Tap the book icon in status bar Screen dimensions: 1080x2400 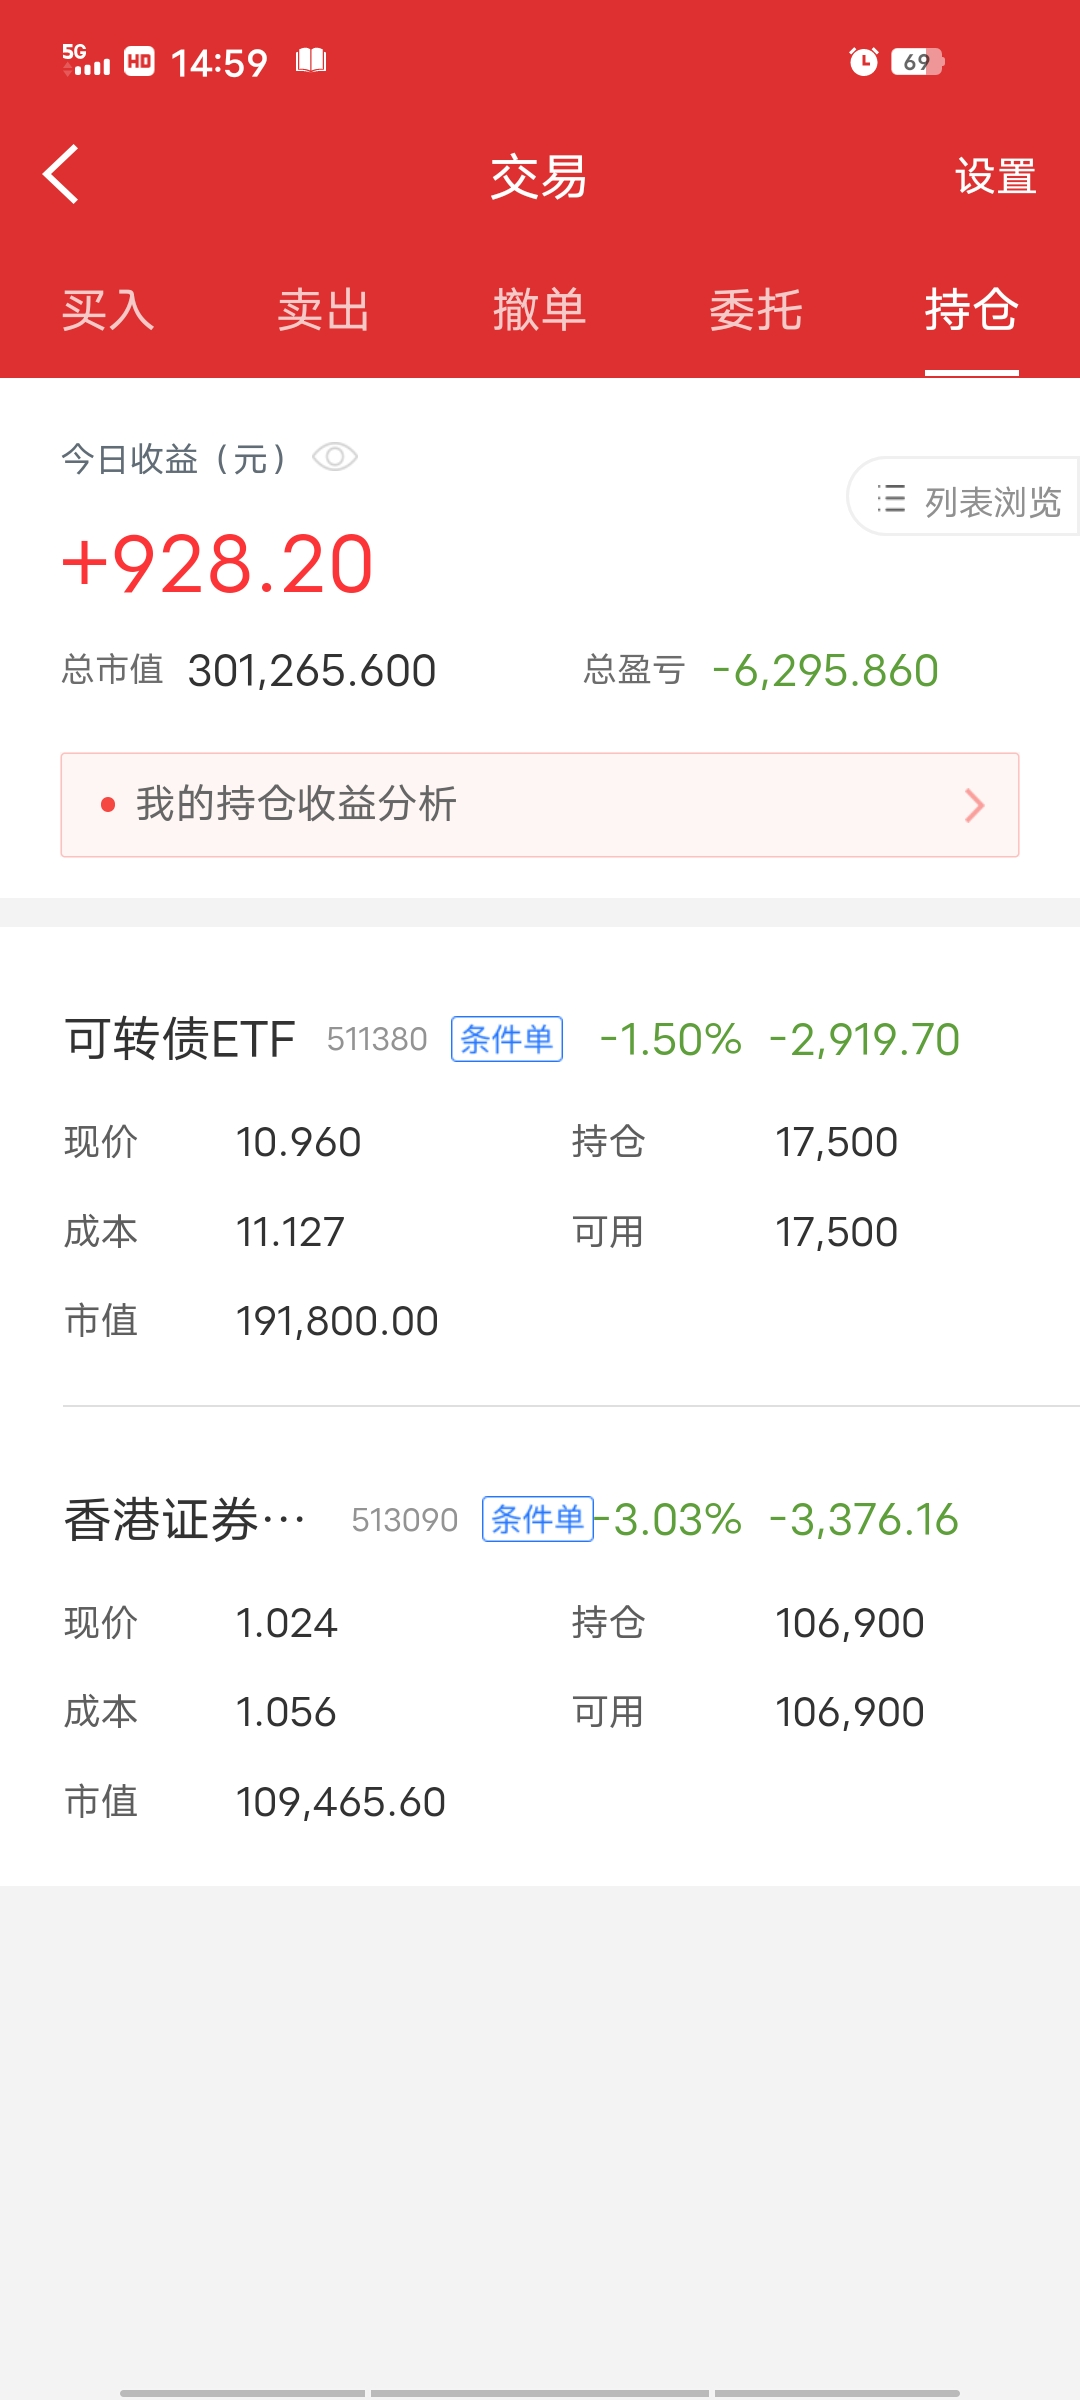pos(311,61)
